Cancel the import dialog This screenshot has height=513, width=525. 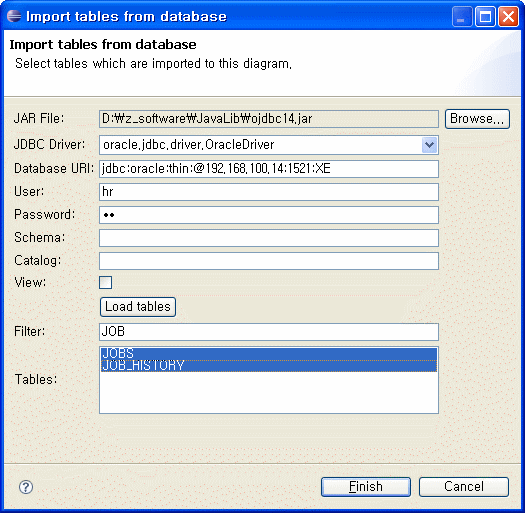tap(464, 487)
